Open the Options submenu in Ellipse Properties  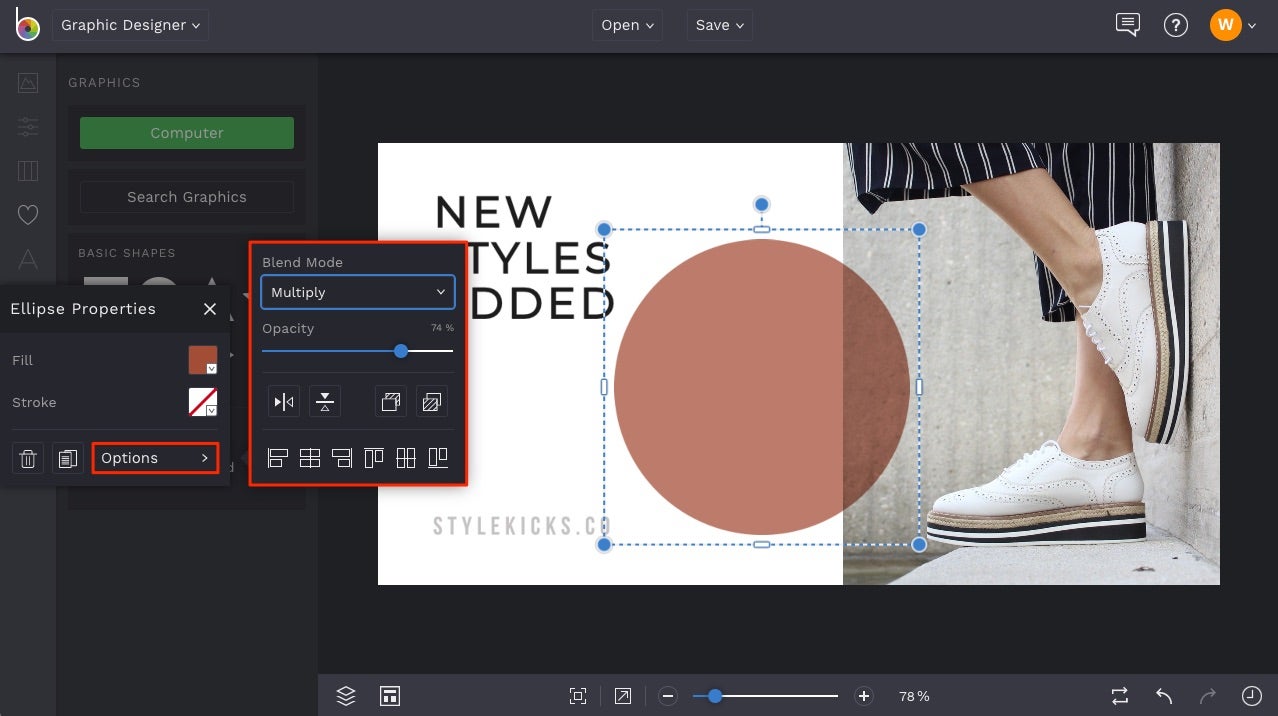(154, 457)
